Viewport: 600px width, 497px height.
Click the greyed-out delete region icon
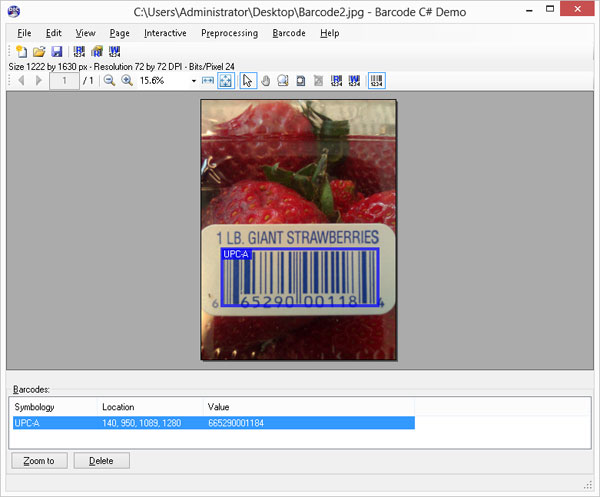coord(318,80)
